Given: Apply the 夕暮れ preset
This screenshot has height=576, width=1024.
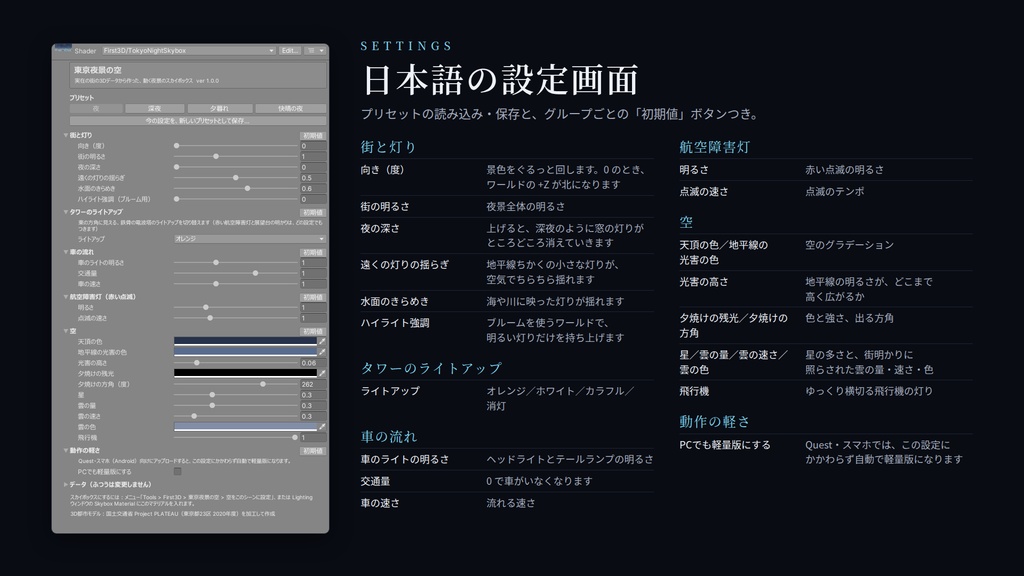Looking at the screenshot, I should (219, 108).
